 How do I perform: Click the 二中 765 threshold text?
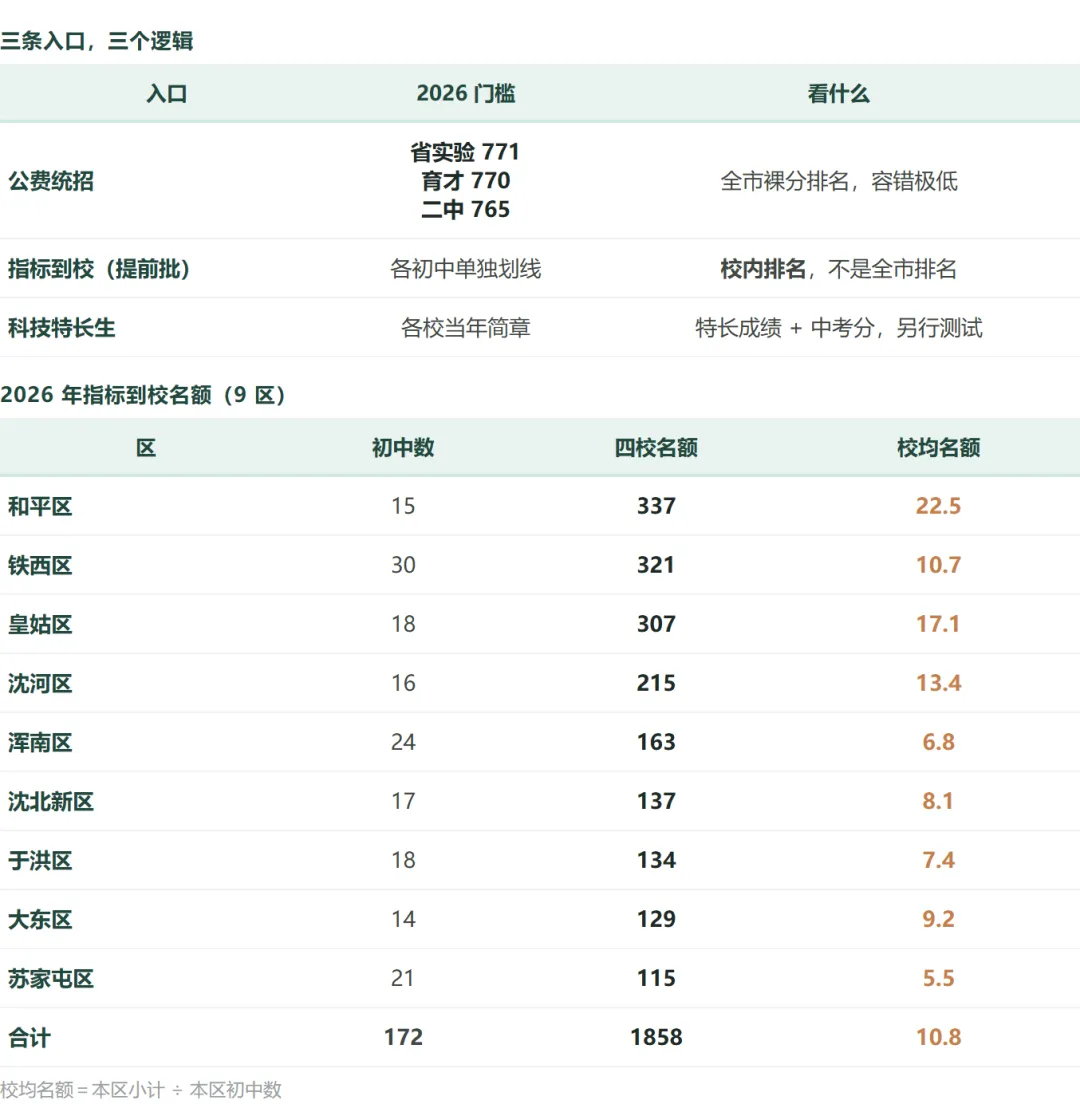point(465,210)
